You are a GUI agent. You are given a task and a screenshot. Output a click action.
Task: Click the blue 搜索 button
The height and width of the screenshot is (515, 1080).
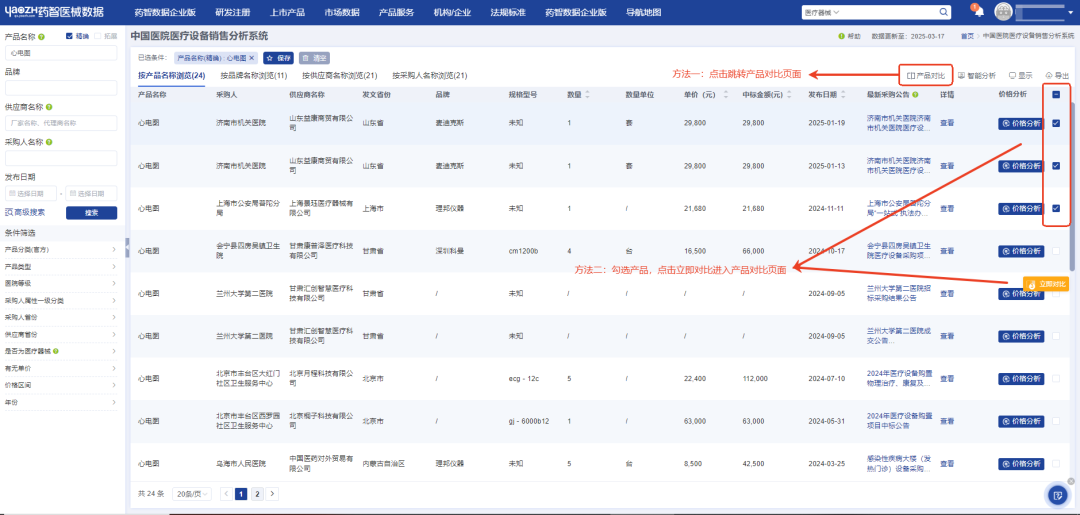(x=92, y=213)
